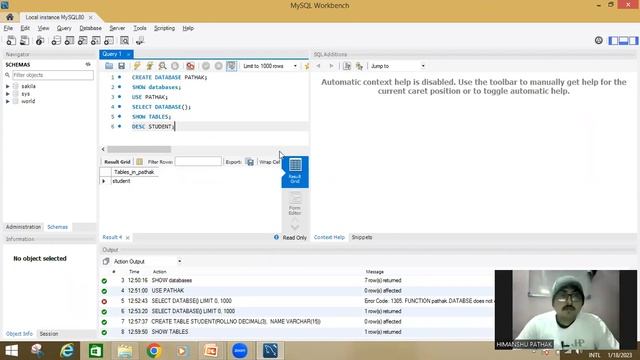Go forward in SQL Additions help
Screen dimensions: 640x360
pos(331,66)
